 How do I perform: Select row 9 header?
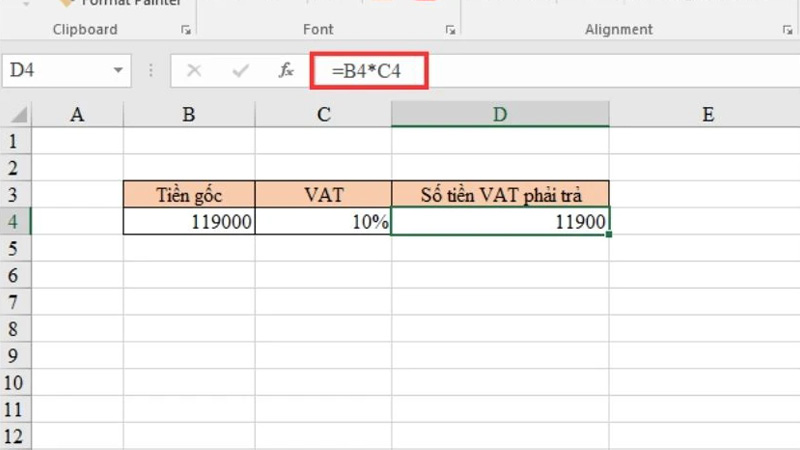15,356
